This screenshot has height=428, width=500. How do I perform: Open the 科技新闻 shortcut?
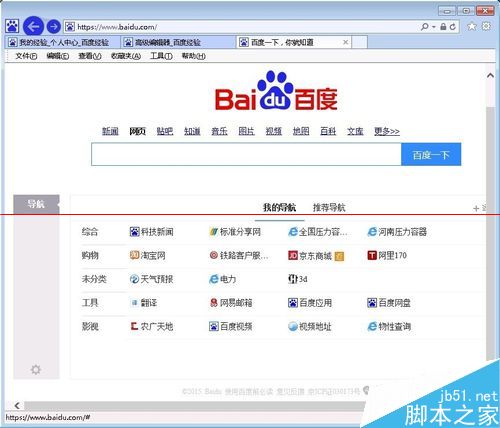[152, 232]
